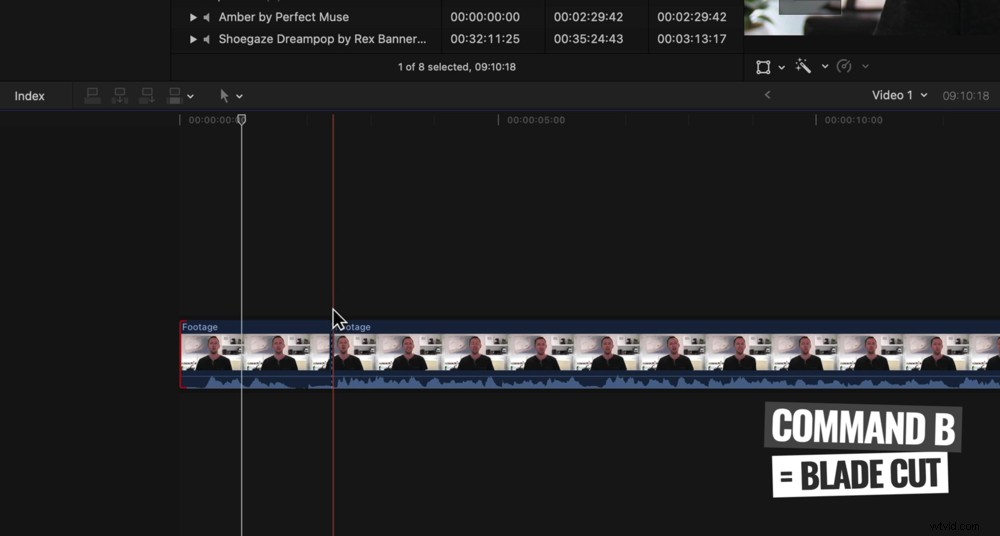Viewport: 1000px width, 536px height.
Task: Select 'Shoegaze Dreampop by Rex Banner' clip name
Action: tap(322, 39)
